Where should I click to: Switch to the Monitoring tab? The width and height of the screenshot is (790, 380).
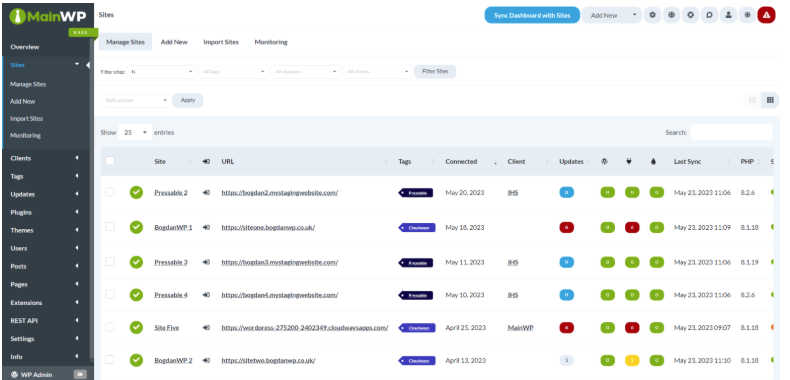(271, 42)
